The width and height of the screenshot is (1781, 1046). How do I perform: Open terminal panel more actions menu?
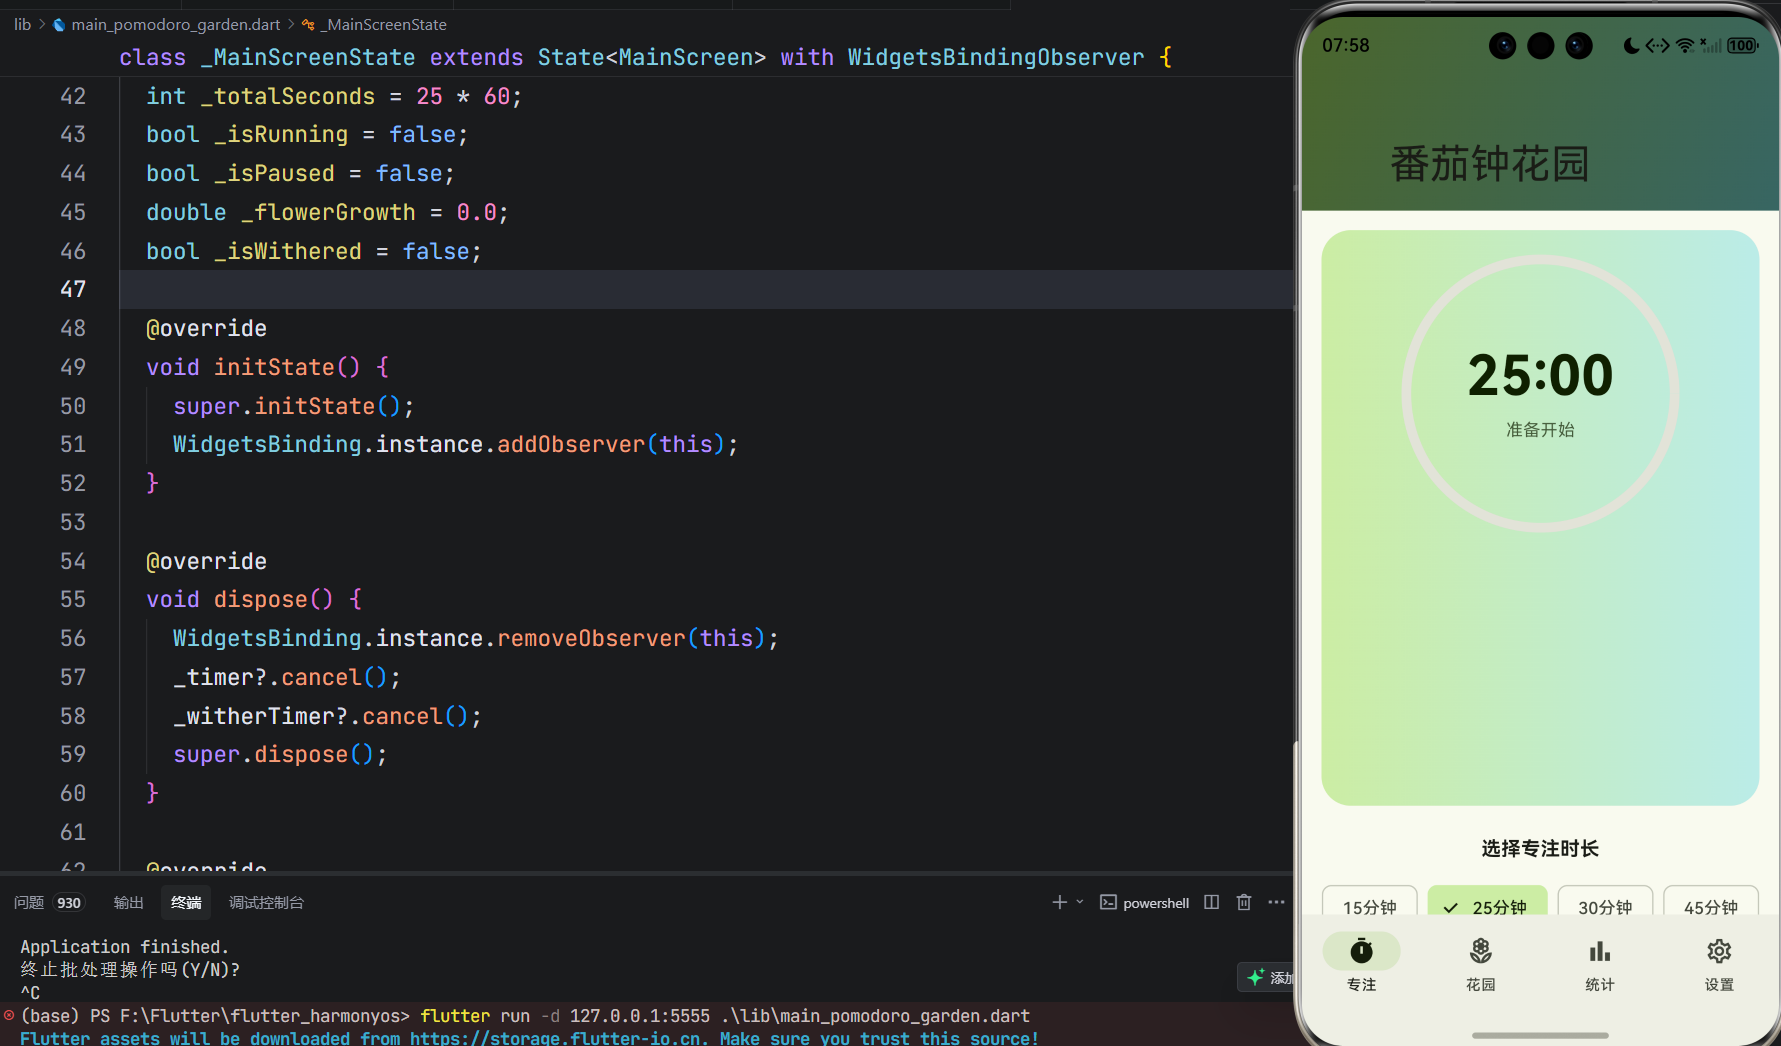click(1276, 902)
